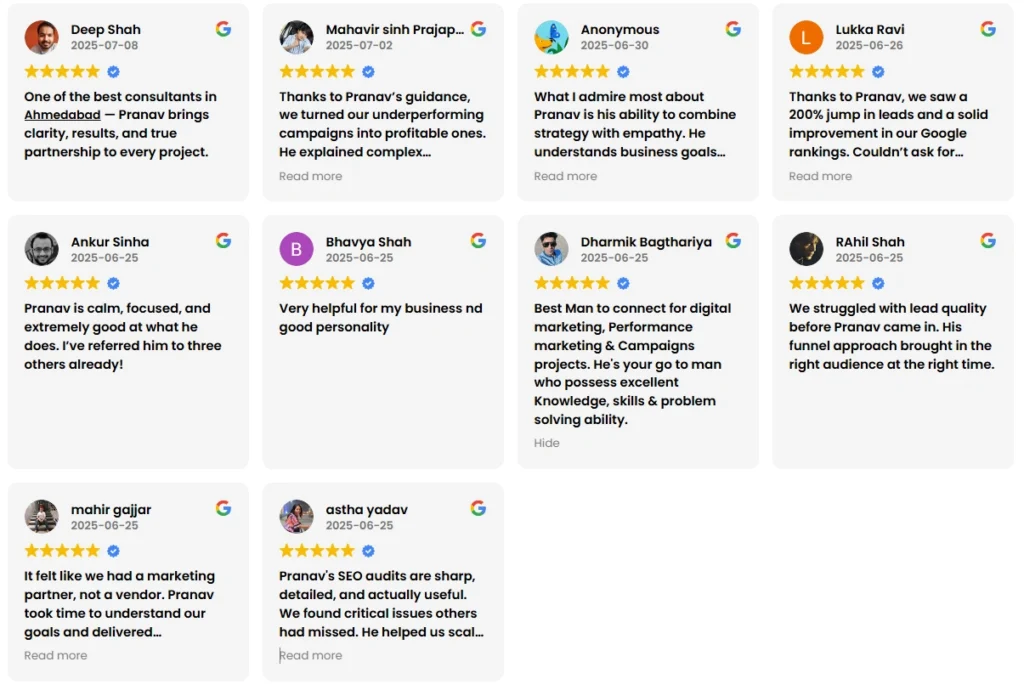The image size is (1024, 690).
Task: Click the Google logo on Lukka Ravi's review
Action: pos(988,29)
